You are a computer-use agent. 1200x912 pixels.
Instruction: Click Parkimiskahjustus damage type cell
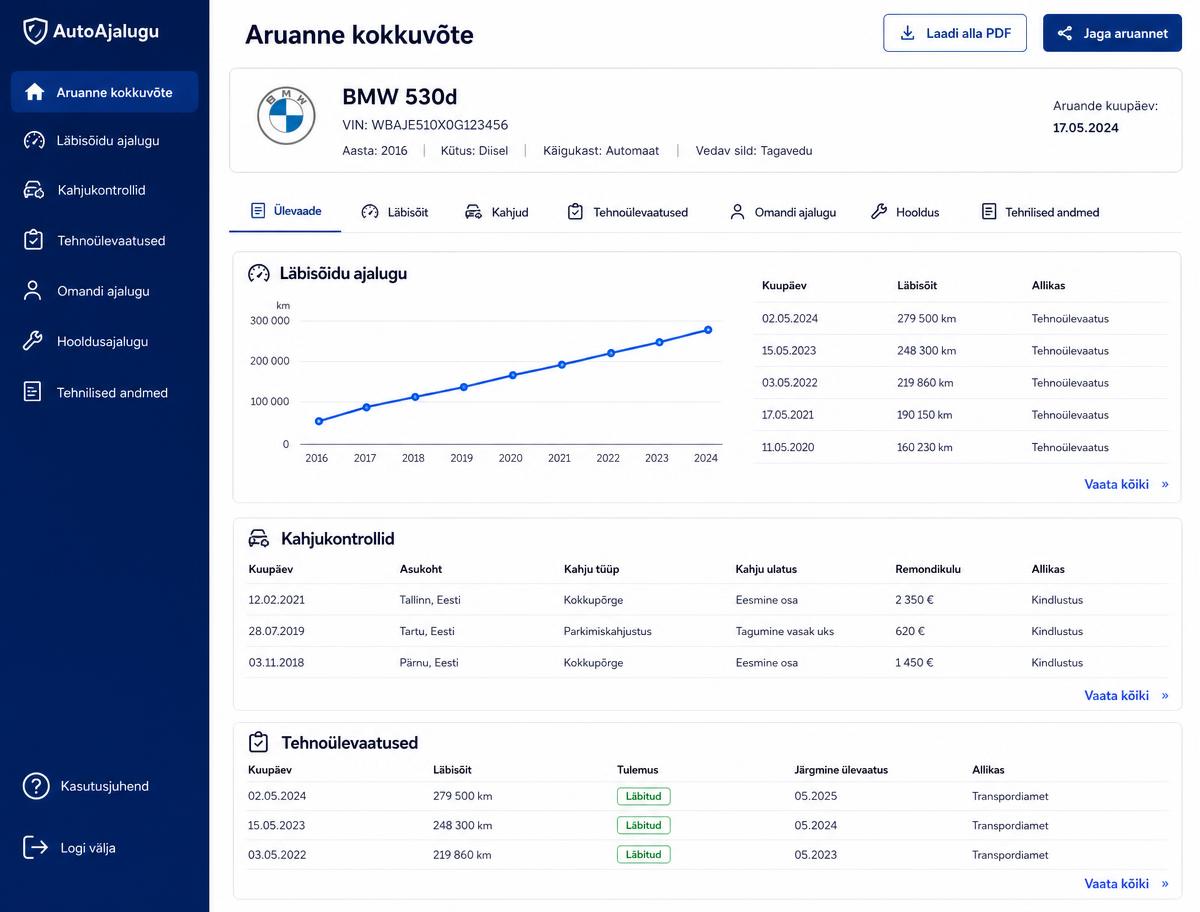(x=608, y=631)
